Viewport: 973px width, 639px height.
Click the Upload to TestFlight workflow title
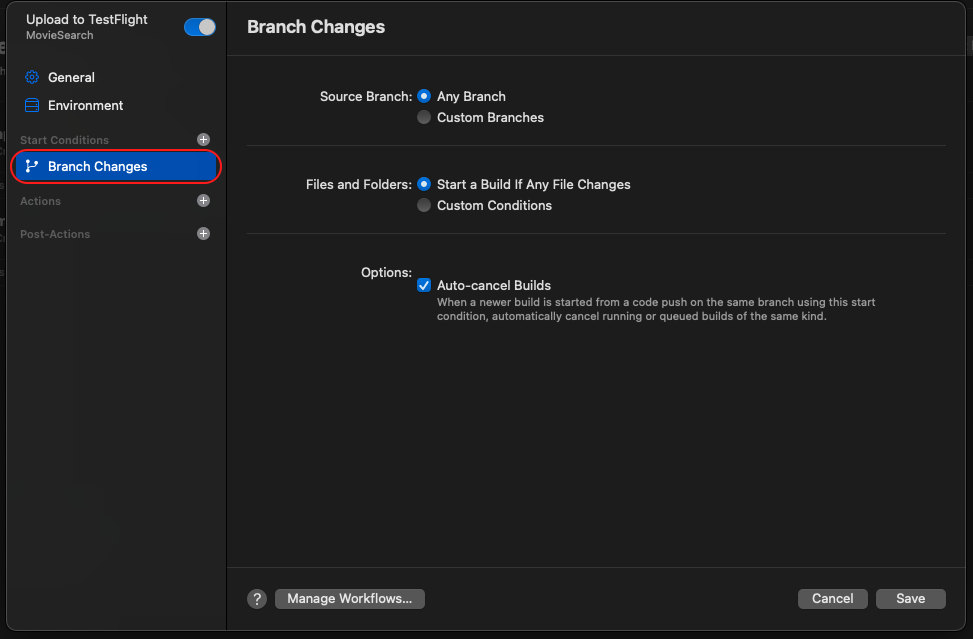click(87, 19)
